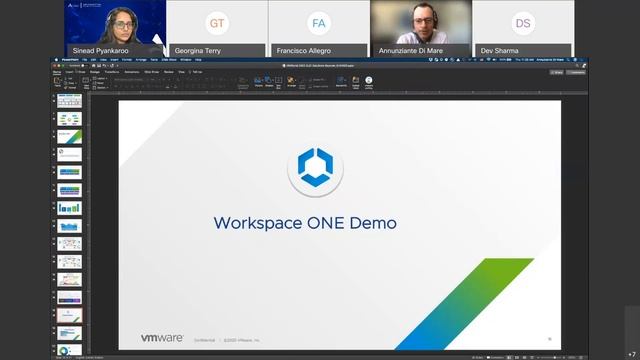This screenshot has height=360, width=640.
Task: Toggle the AutoSave switch
Action: (x=83, y=65)
